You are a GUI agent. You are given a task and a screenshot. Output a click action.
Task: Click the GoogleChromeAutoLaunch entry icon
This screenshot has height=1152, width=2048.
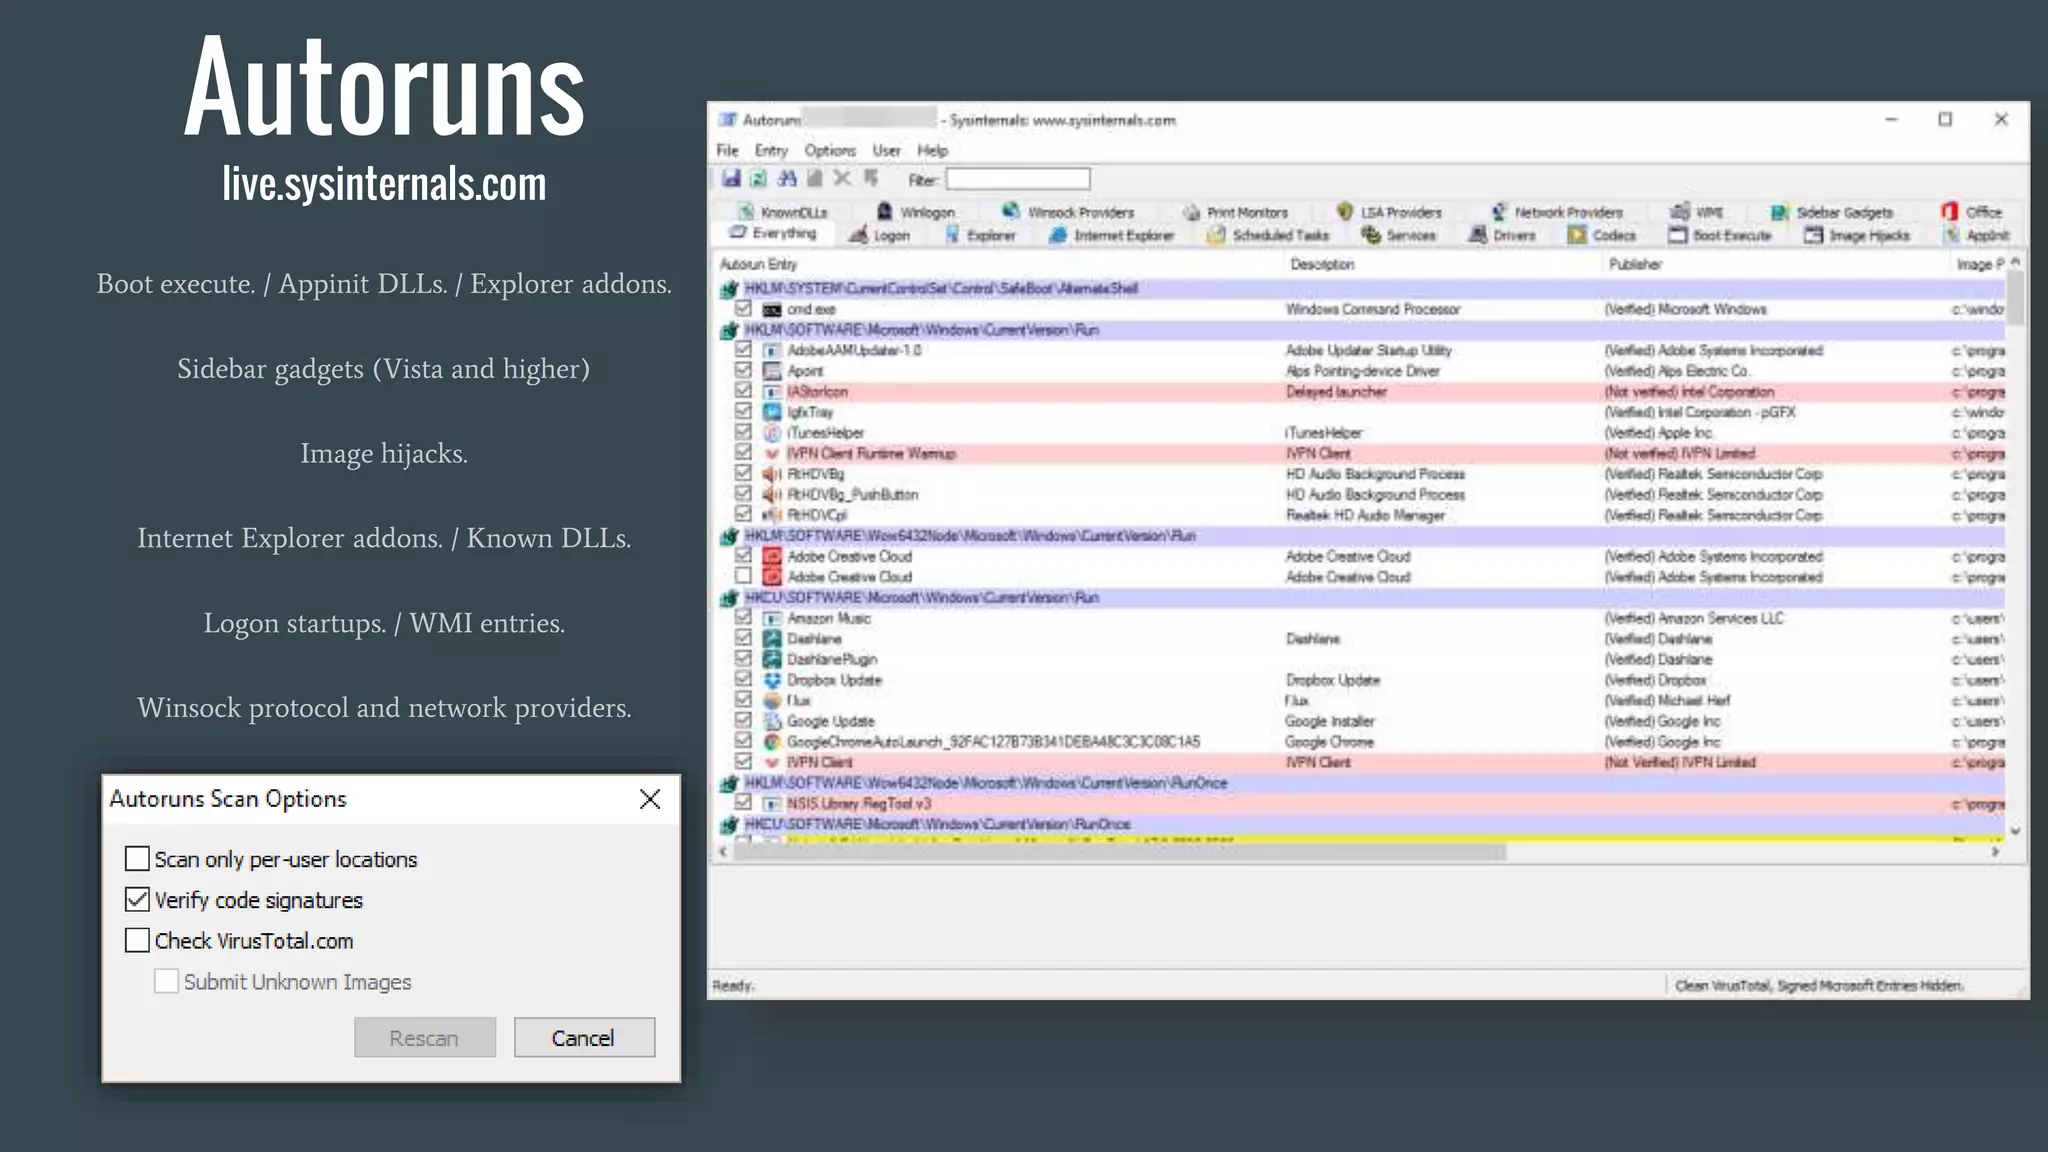(x=772, y=742)
